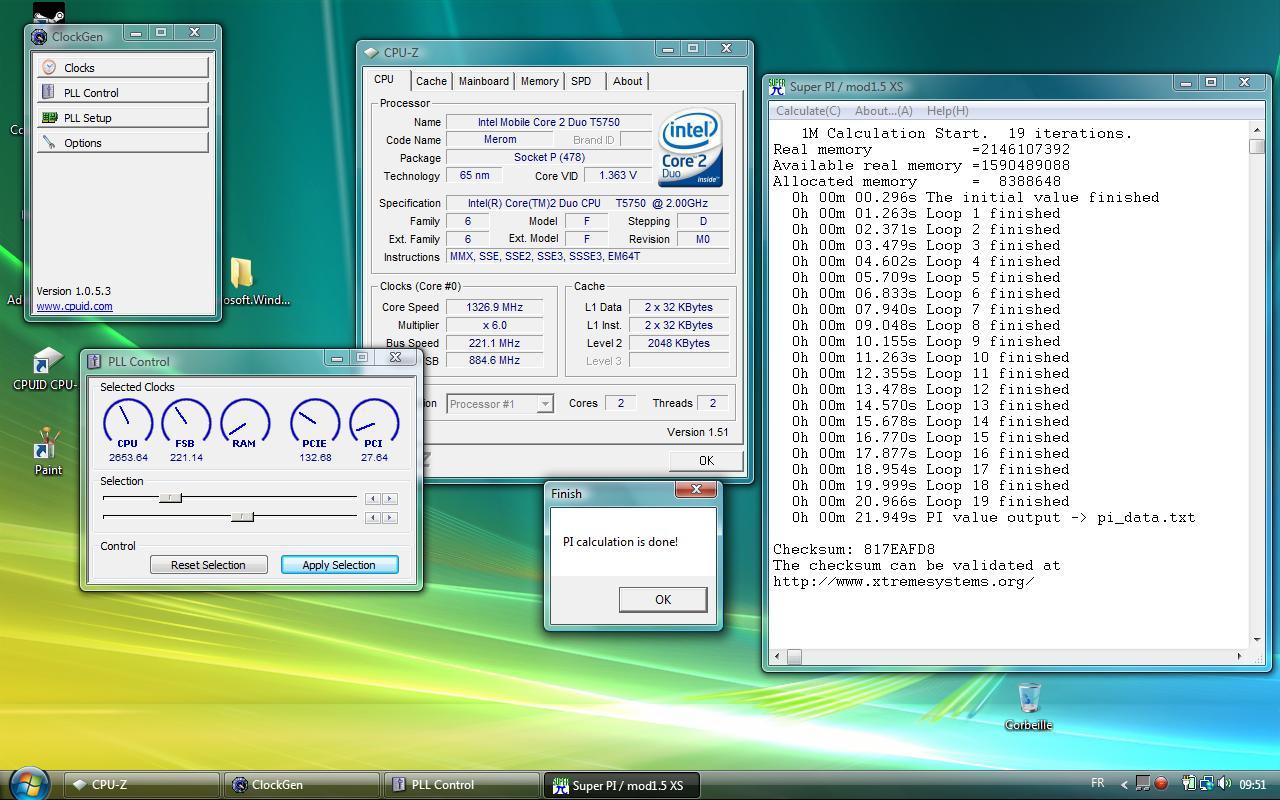Click the red circle tray icon
Screen dimensions: 1280x800
pyautogui.click(x=1161, y=784)
